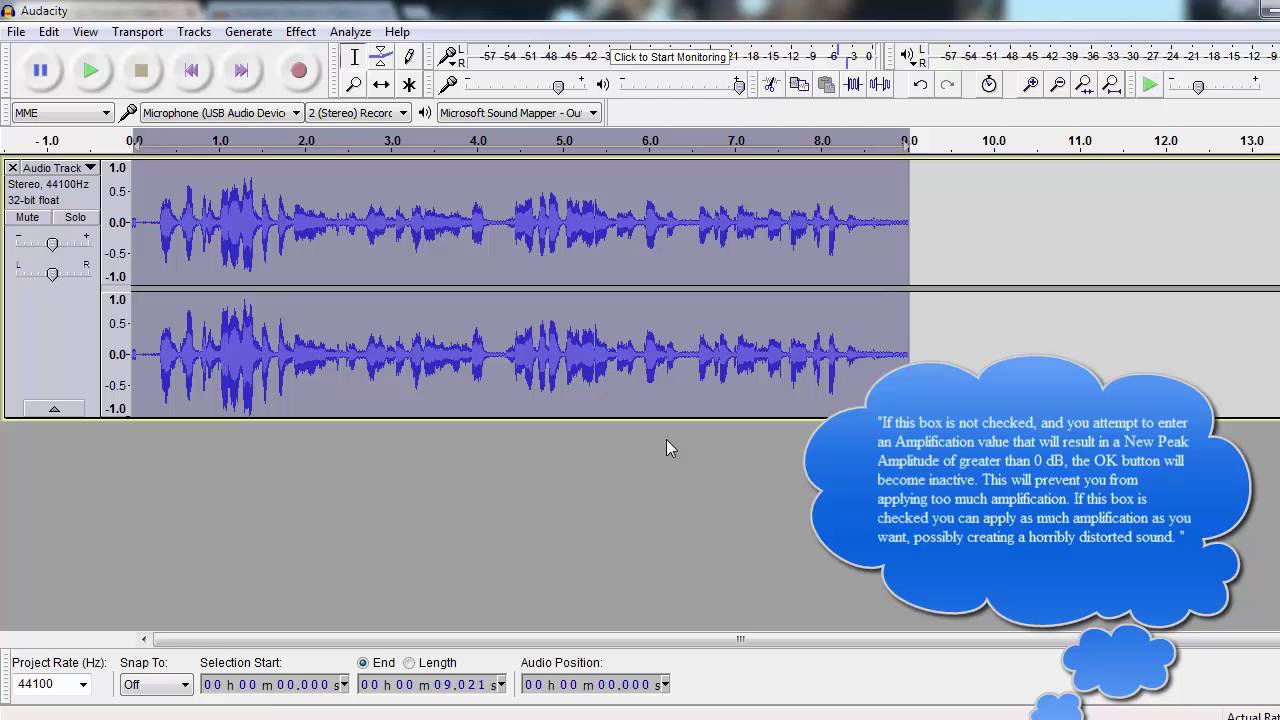
Task: Click the play-at-speed slider
Action: click(1199, 87)
